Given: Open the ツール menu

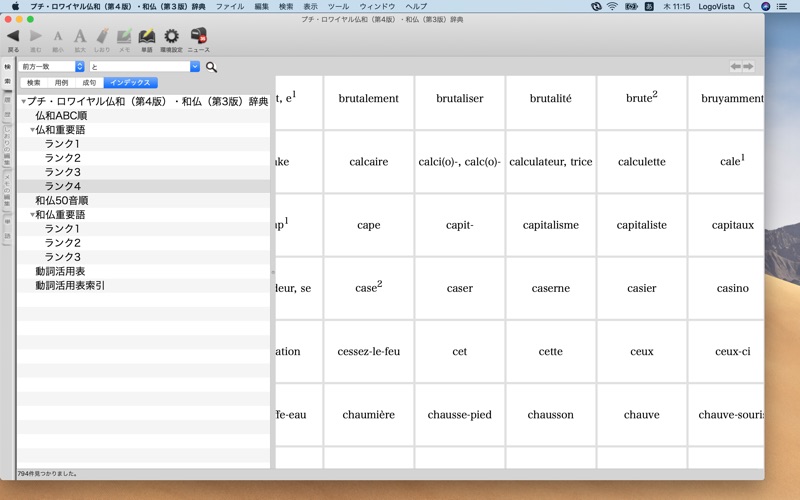Looking at the screenshot, I should tap(338, 6).
